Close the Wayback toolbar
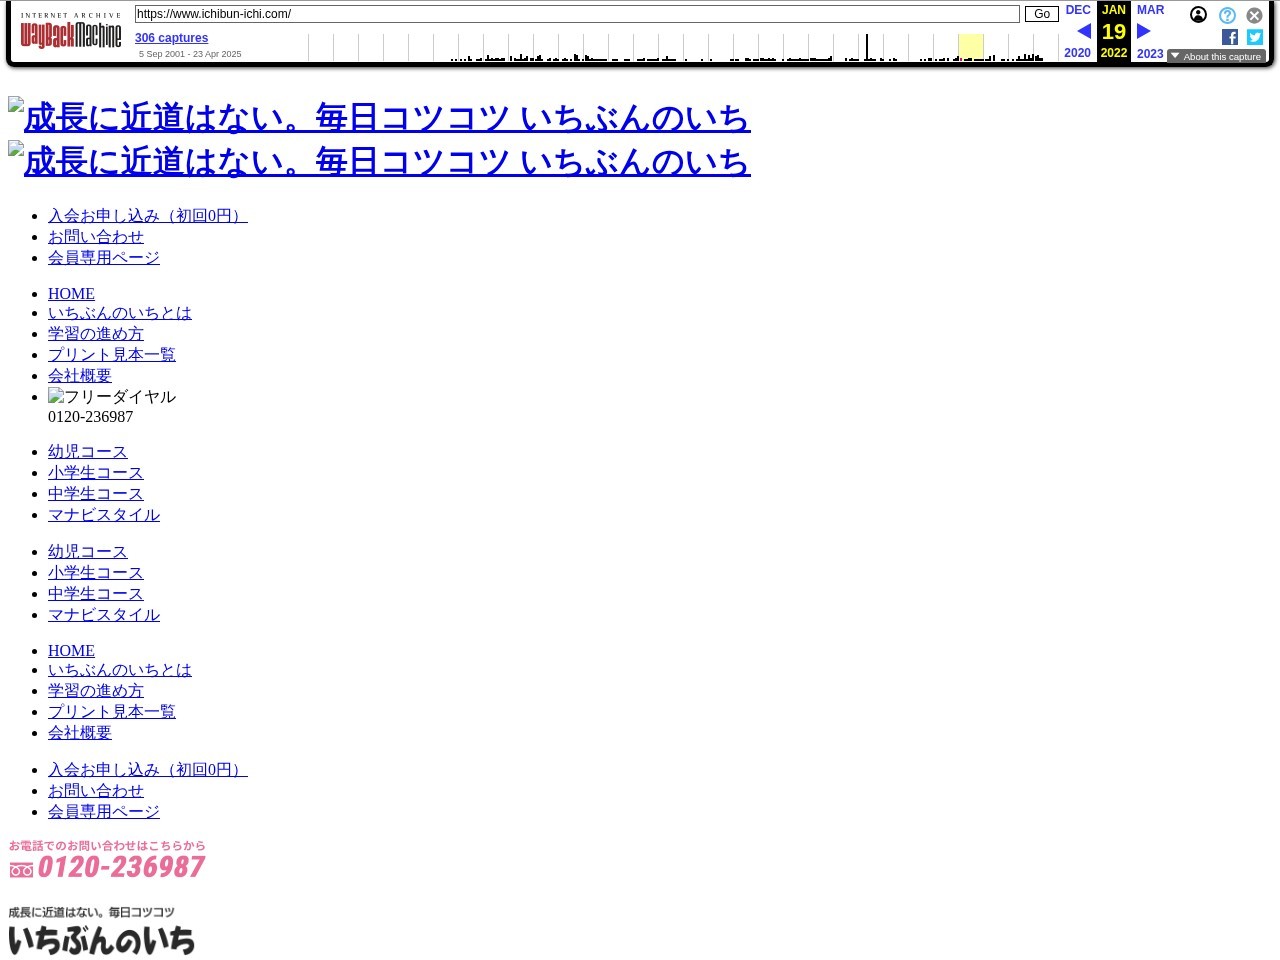The height and width of the screenshot is (960, 1280). click(1254, 15)
